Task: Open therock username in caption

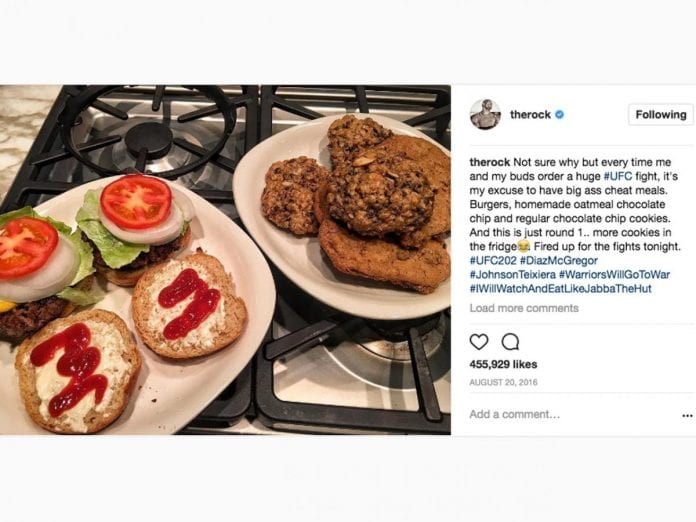Action: (x=490, y=162)
